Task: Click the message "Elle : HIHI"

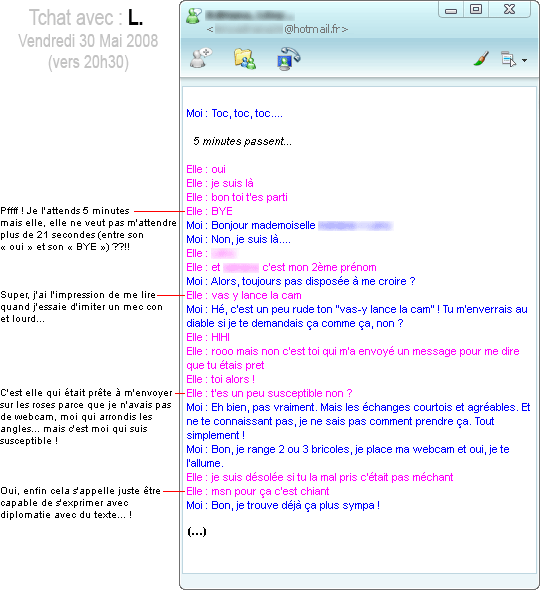Action: 208,337
